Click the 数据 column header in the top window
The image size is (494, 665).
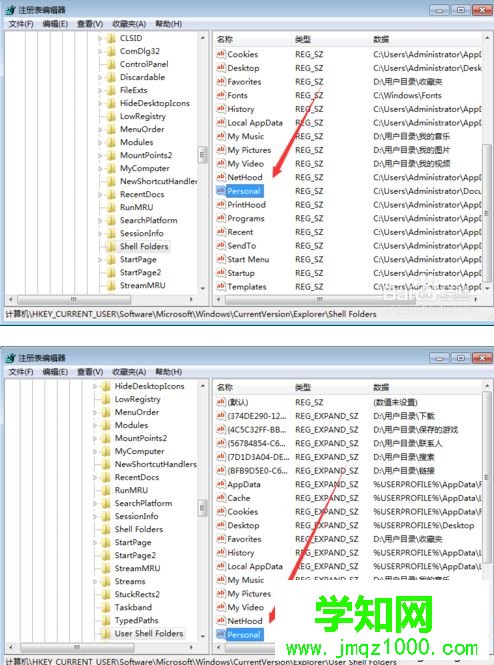pos(381,39)
